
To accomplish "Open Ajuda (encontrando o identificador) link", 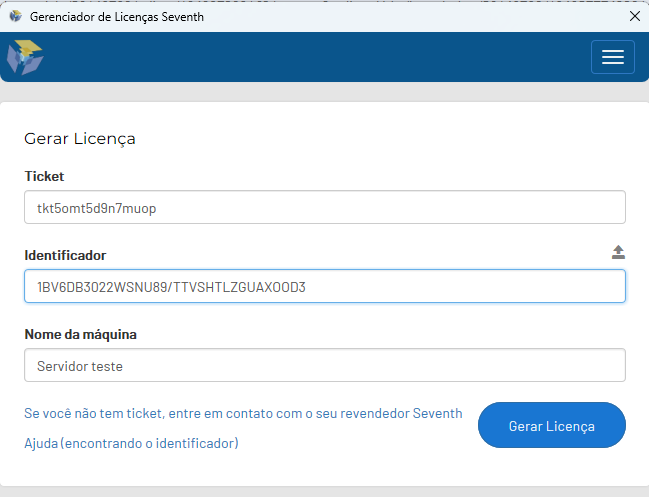I will (x=131, y=442).
